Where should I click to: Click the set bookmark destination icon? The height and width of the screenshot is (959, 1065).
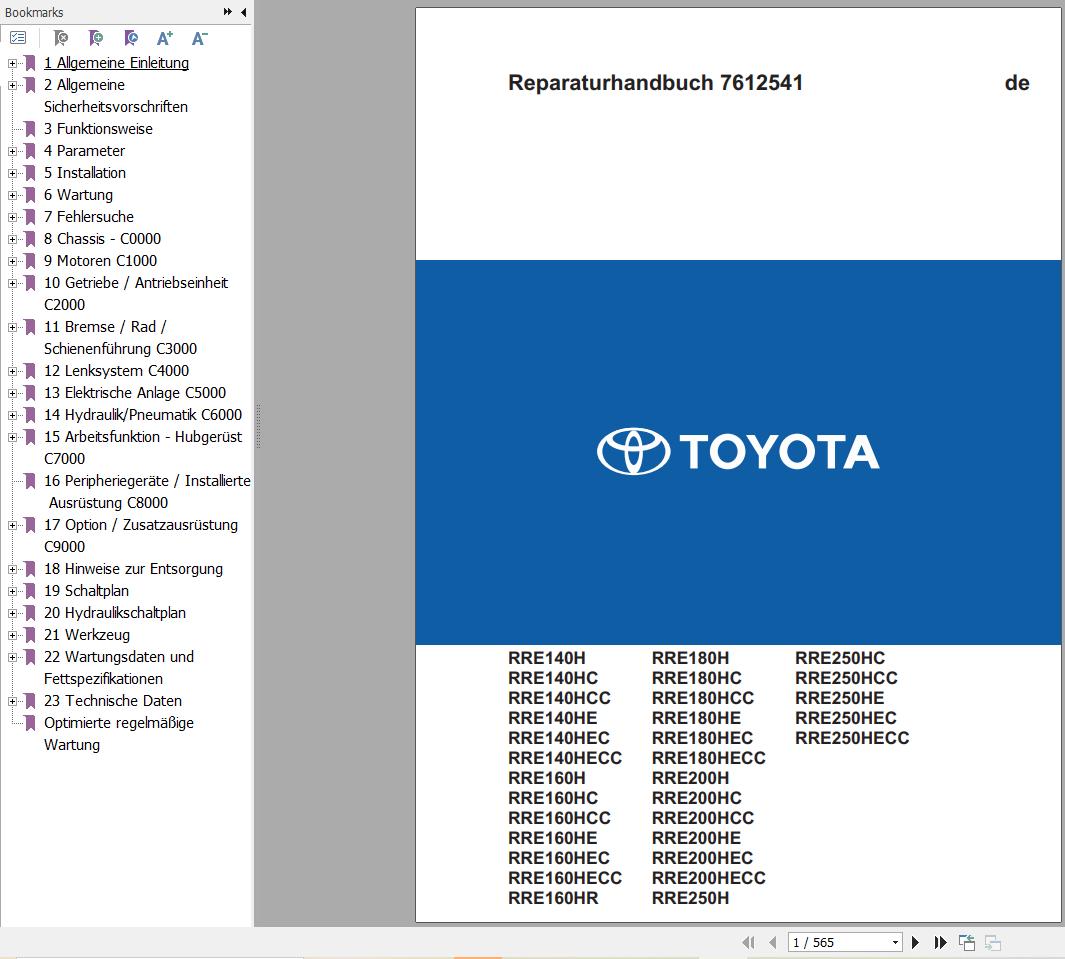130,38
